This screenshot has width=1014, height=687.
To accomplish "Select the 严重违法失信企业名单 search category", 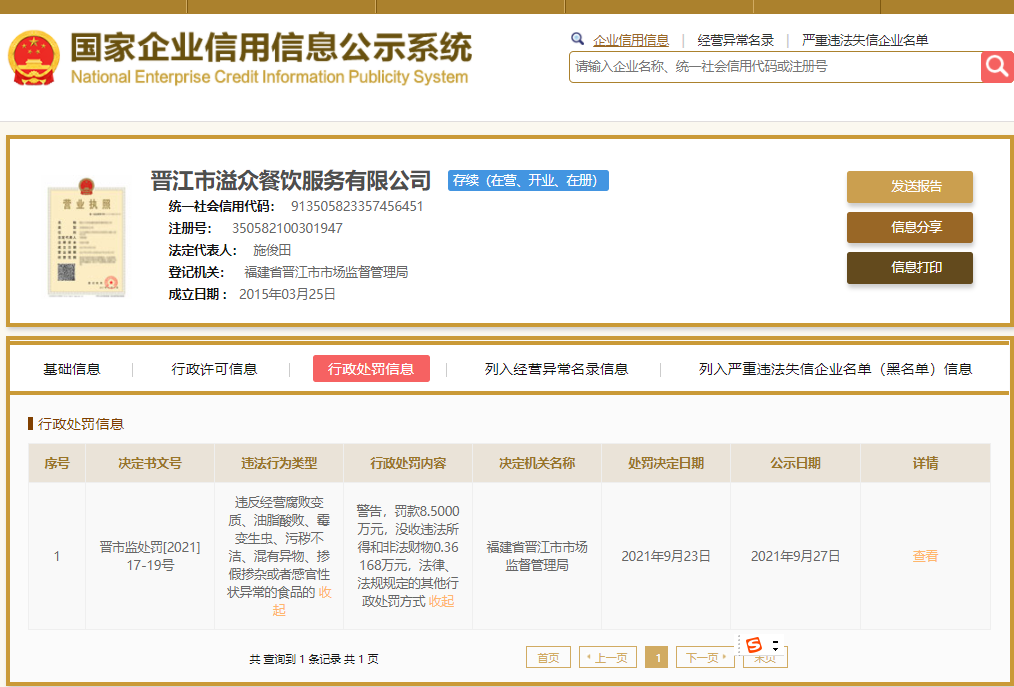I will coord(865,40).
